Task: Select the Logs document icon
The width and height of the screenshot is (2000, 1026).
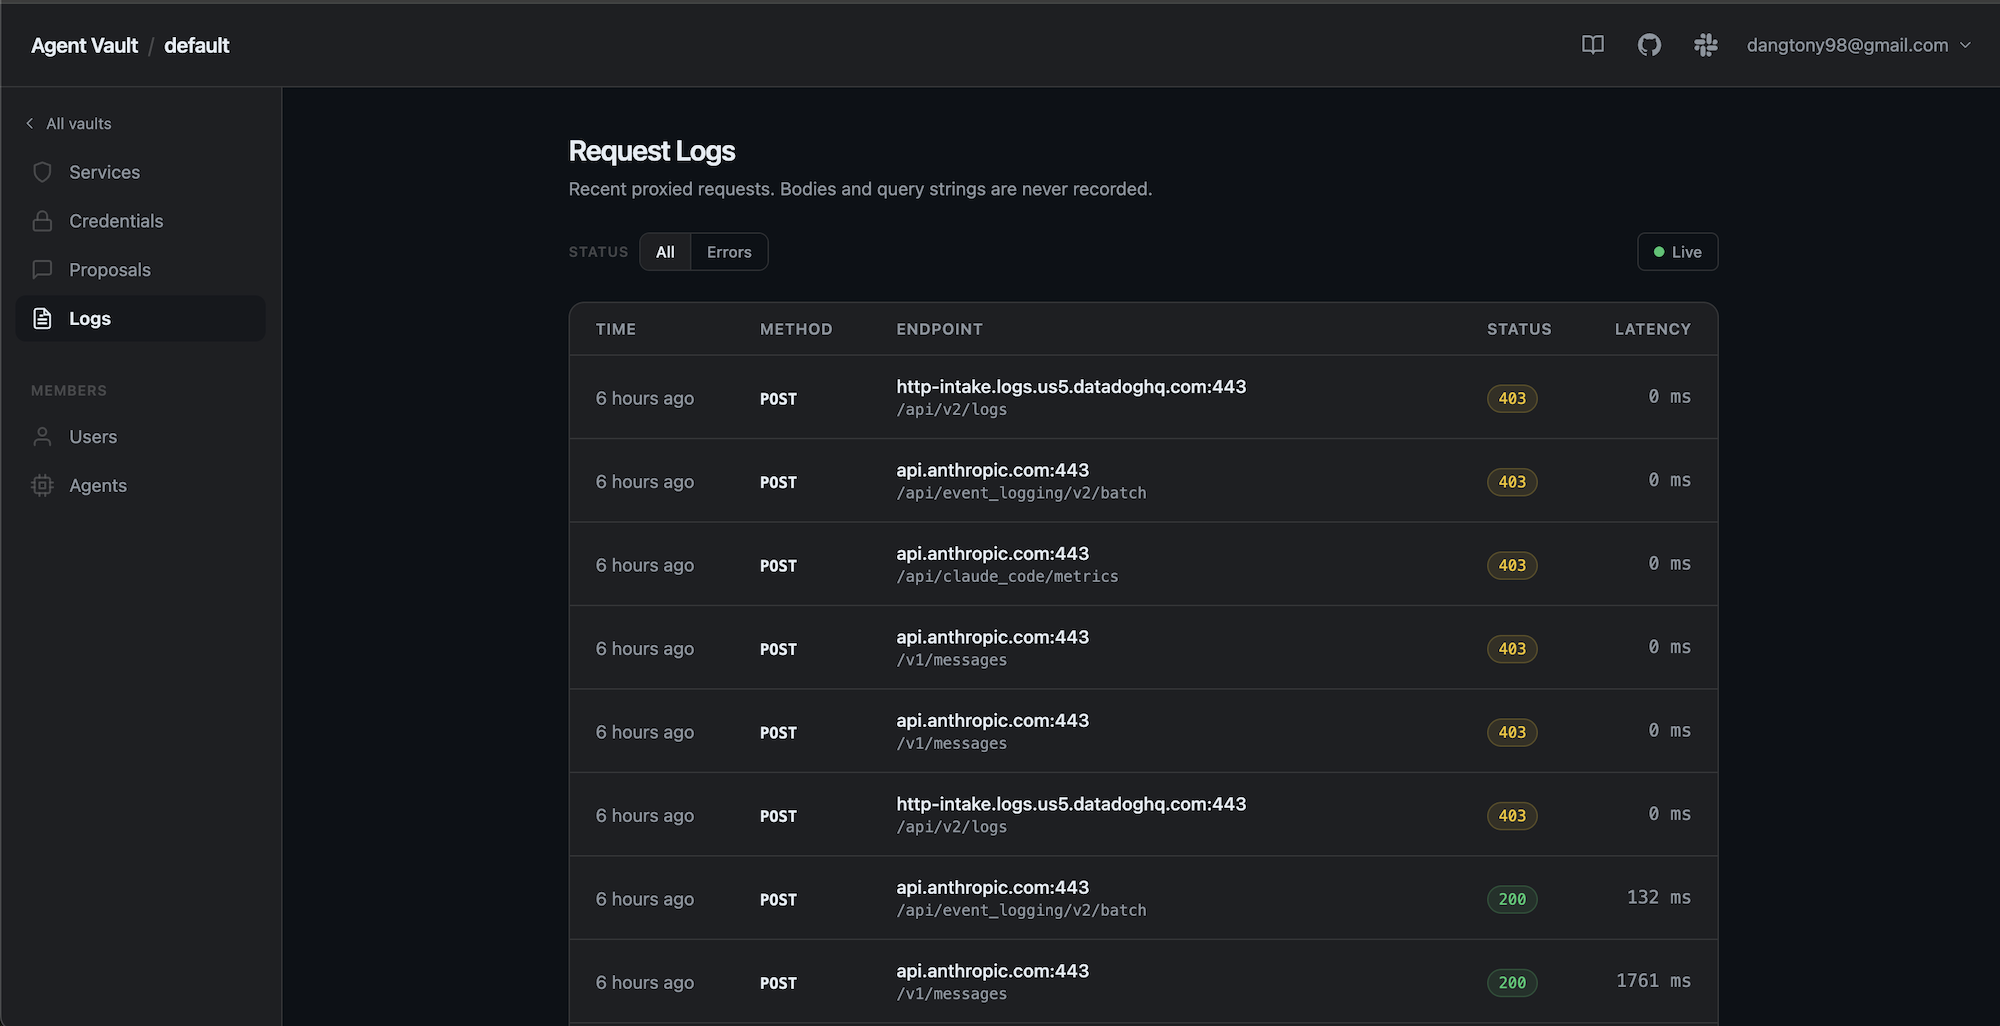Action: (x=40, y=318)
